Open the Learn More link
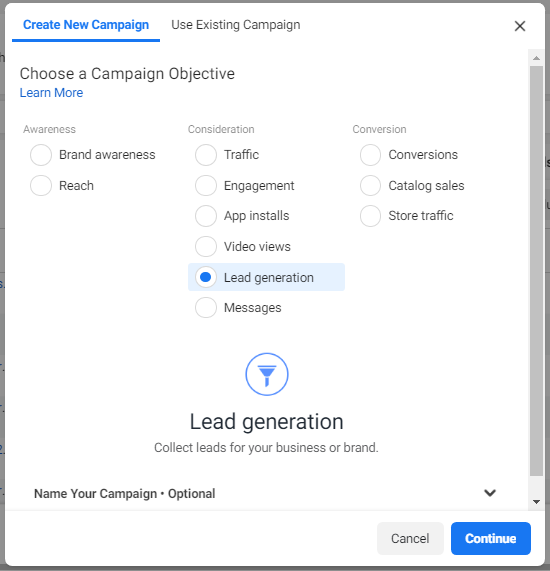Image resolution: width=550 pixels, height=571 pixels. 51,93
